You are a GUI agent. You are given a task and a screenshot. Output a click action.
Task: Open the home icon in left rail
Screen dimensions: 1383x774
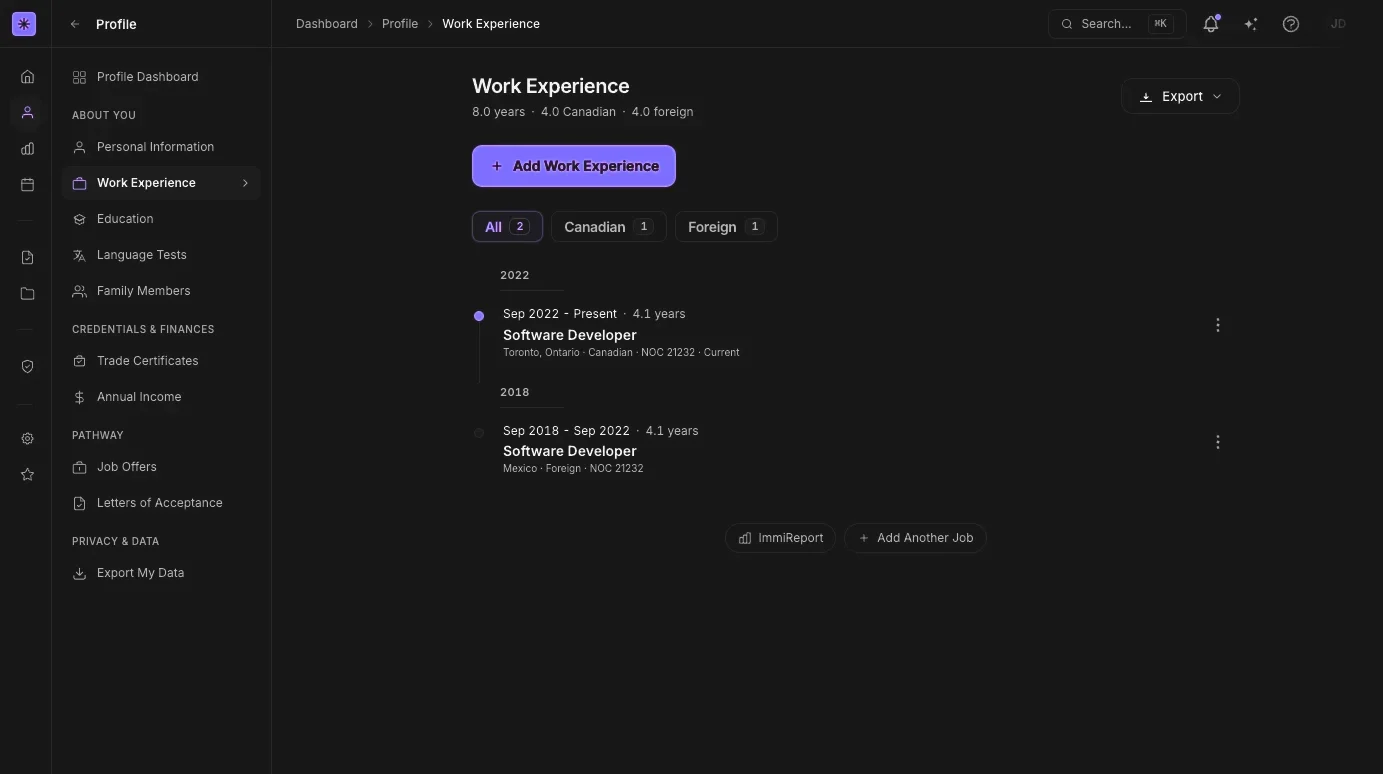point(27,77)
